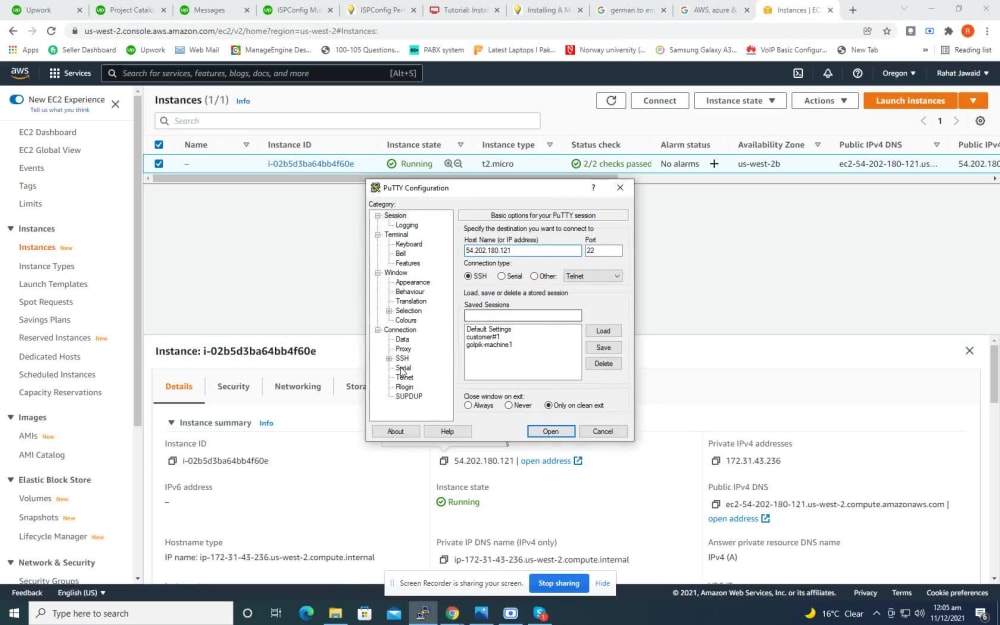Open the AWS Services grid menu
The width and height of the screenshot is (1000, 625).
pos(70,73)
